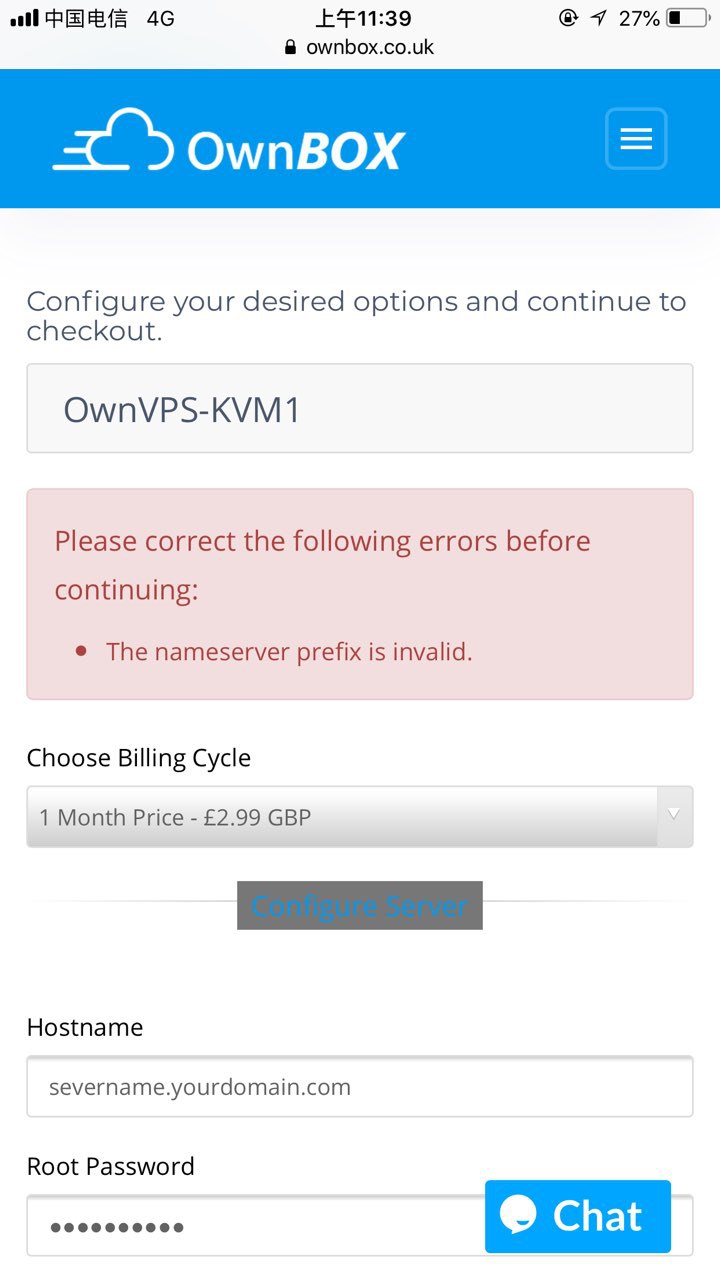Tap the rotation lock status icon

pos(568,18)
